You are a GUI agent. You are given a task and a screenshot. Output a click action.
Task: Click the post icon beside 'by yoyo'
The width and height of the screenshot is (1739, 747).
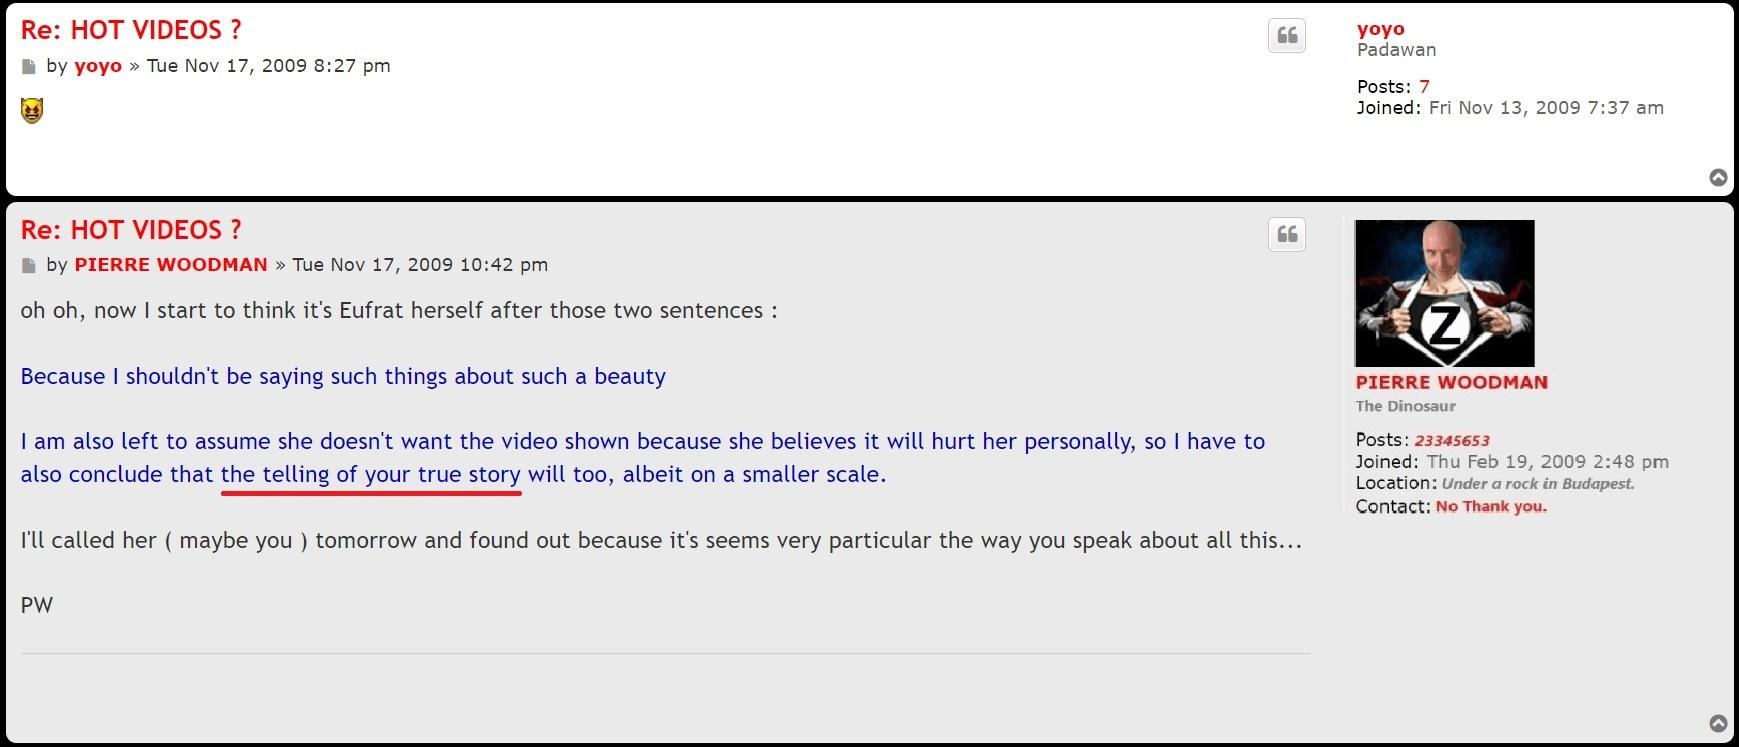(x=29, y=67)
